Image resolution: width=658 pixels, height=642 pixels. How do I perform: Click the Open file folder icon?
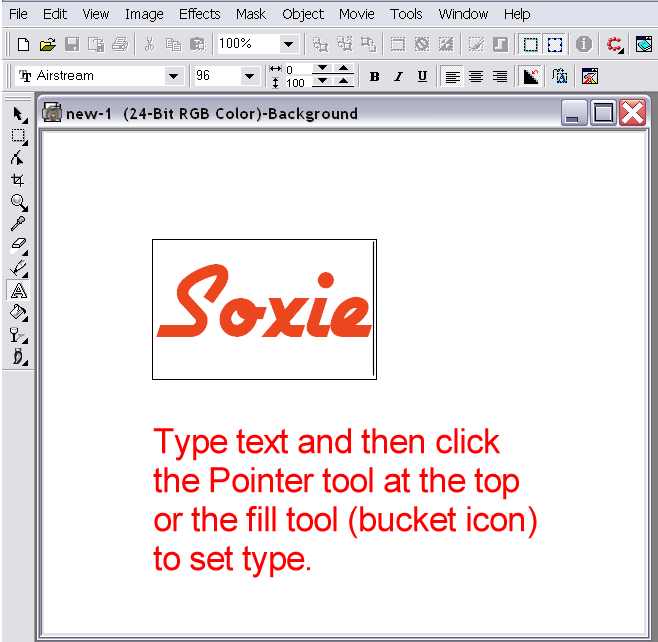[x=47, y=44]
